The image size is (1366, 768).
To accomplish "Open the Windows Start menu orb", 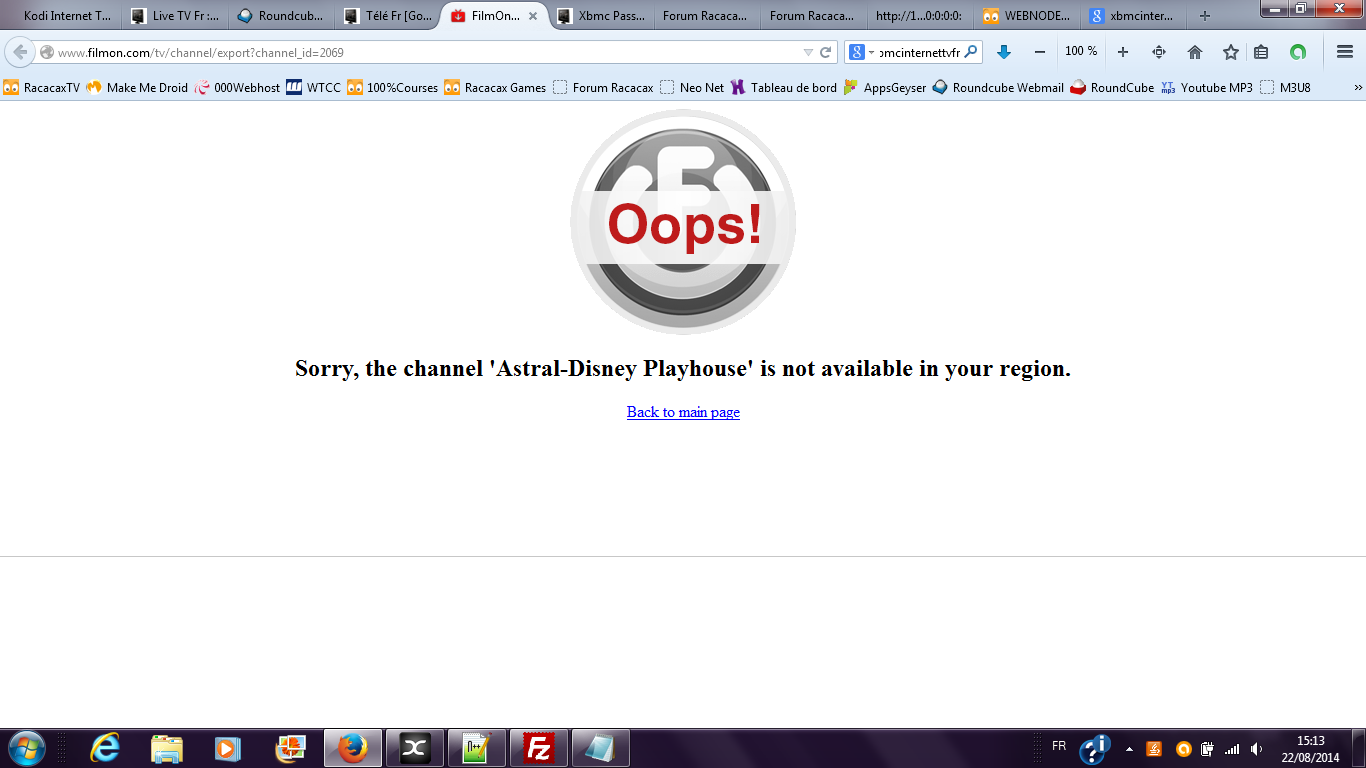I will pos(26,748).
